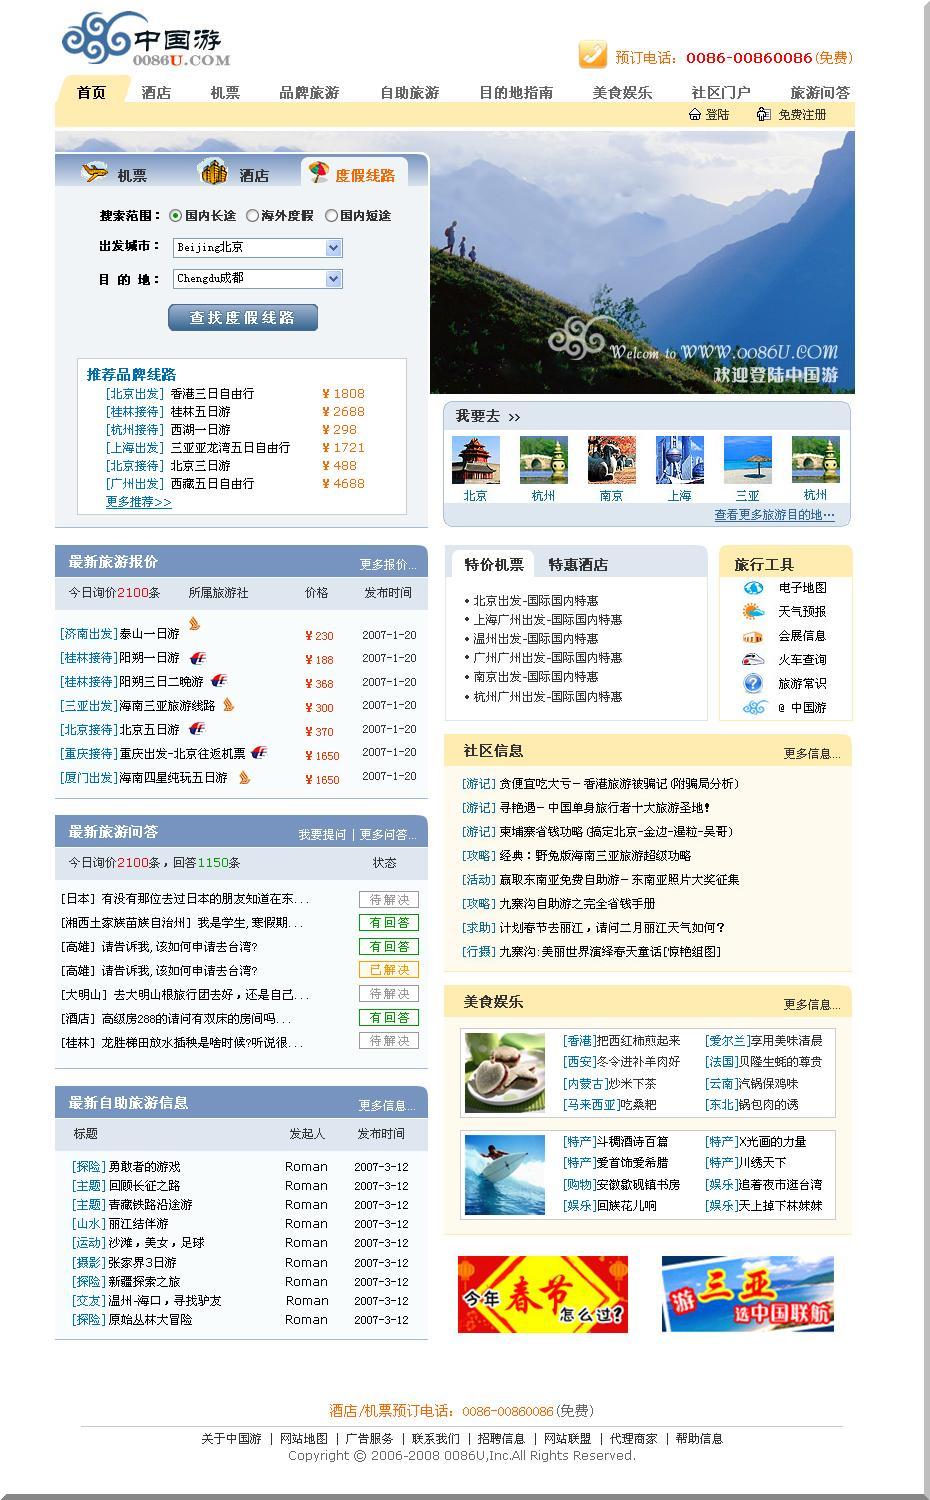Select the 海外度假 radio button
The height and width of the screenshot is (1500, 930).
[253, 215]
